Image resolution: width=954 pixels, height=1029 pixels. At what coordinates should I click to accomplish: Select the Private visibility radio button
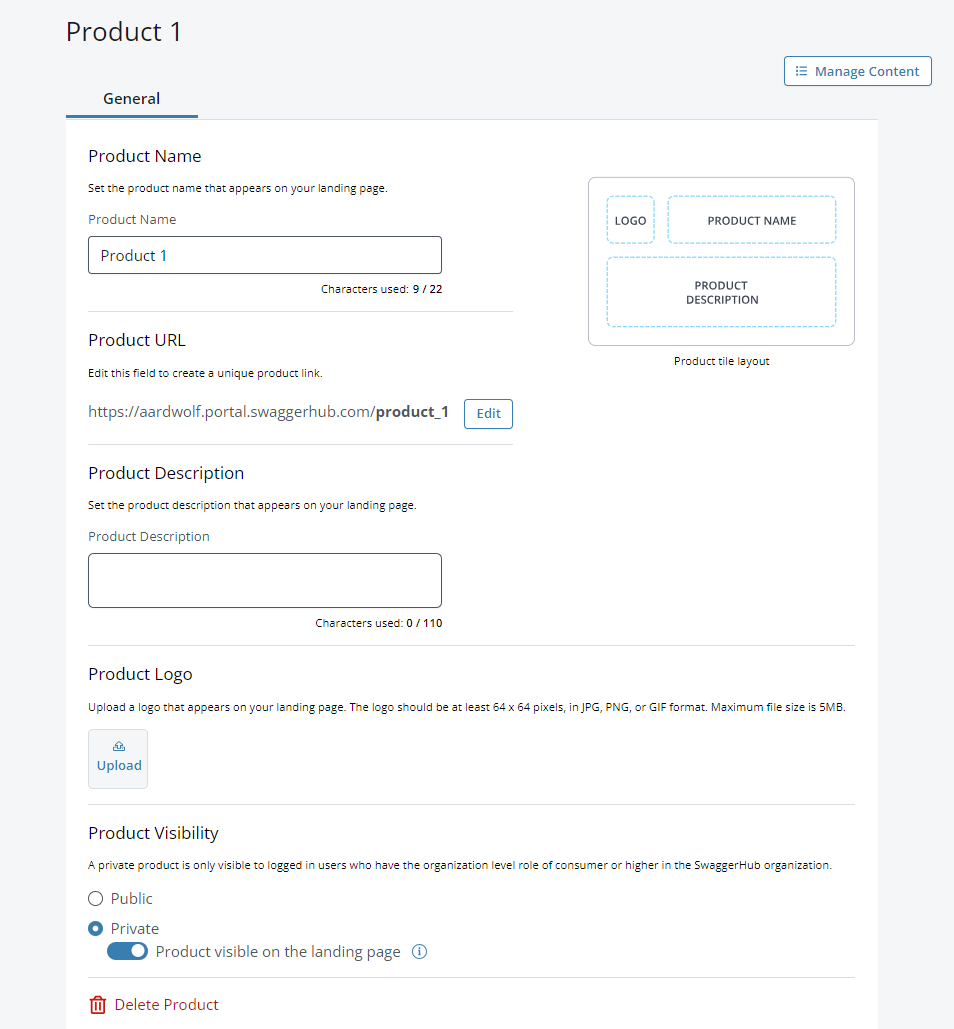coord(95,928)
